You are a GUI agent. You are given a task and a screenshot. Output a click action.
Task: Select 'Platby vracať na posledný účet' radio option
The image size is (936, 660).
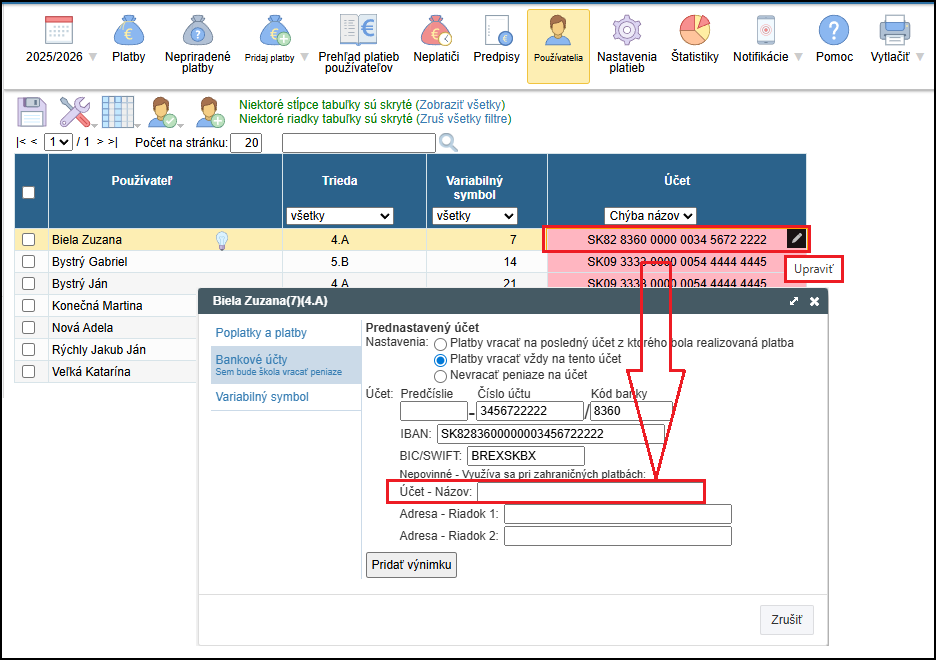coord(440,343)
